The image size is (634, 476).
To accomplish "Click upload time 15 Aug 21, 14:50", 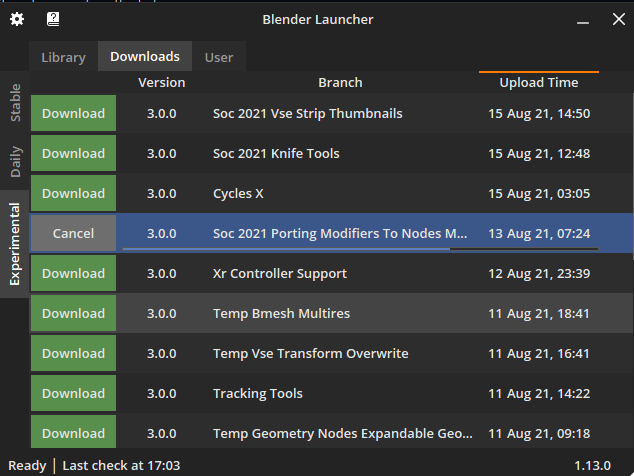I will tap(539, 114).
